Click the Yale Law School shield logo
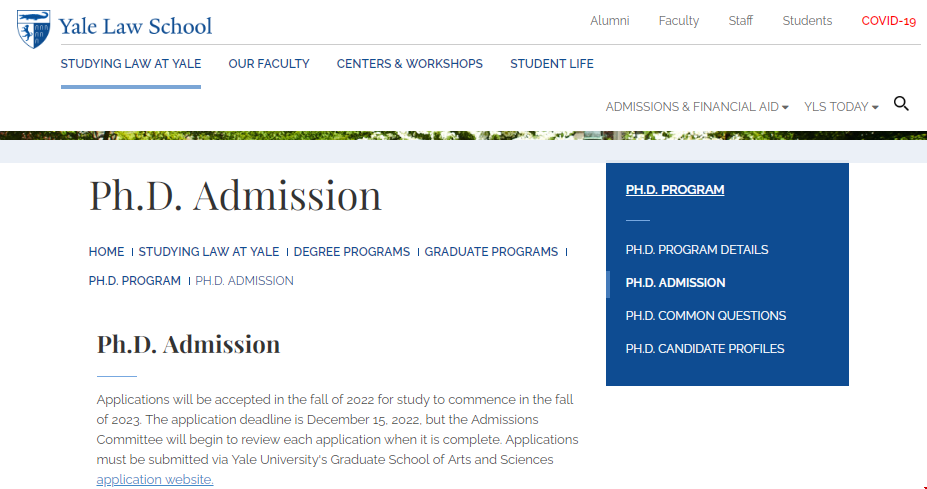 (33, 28)
